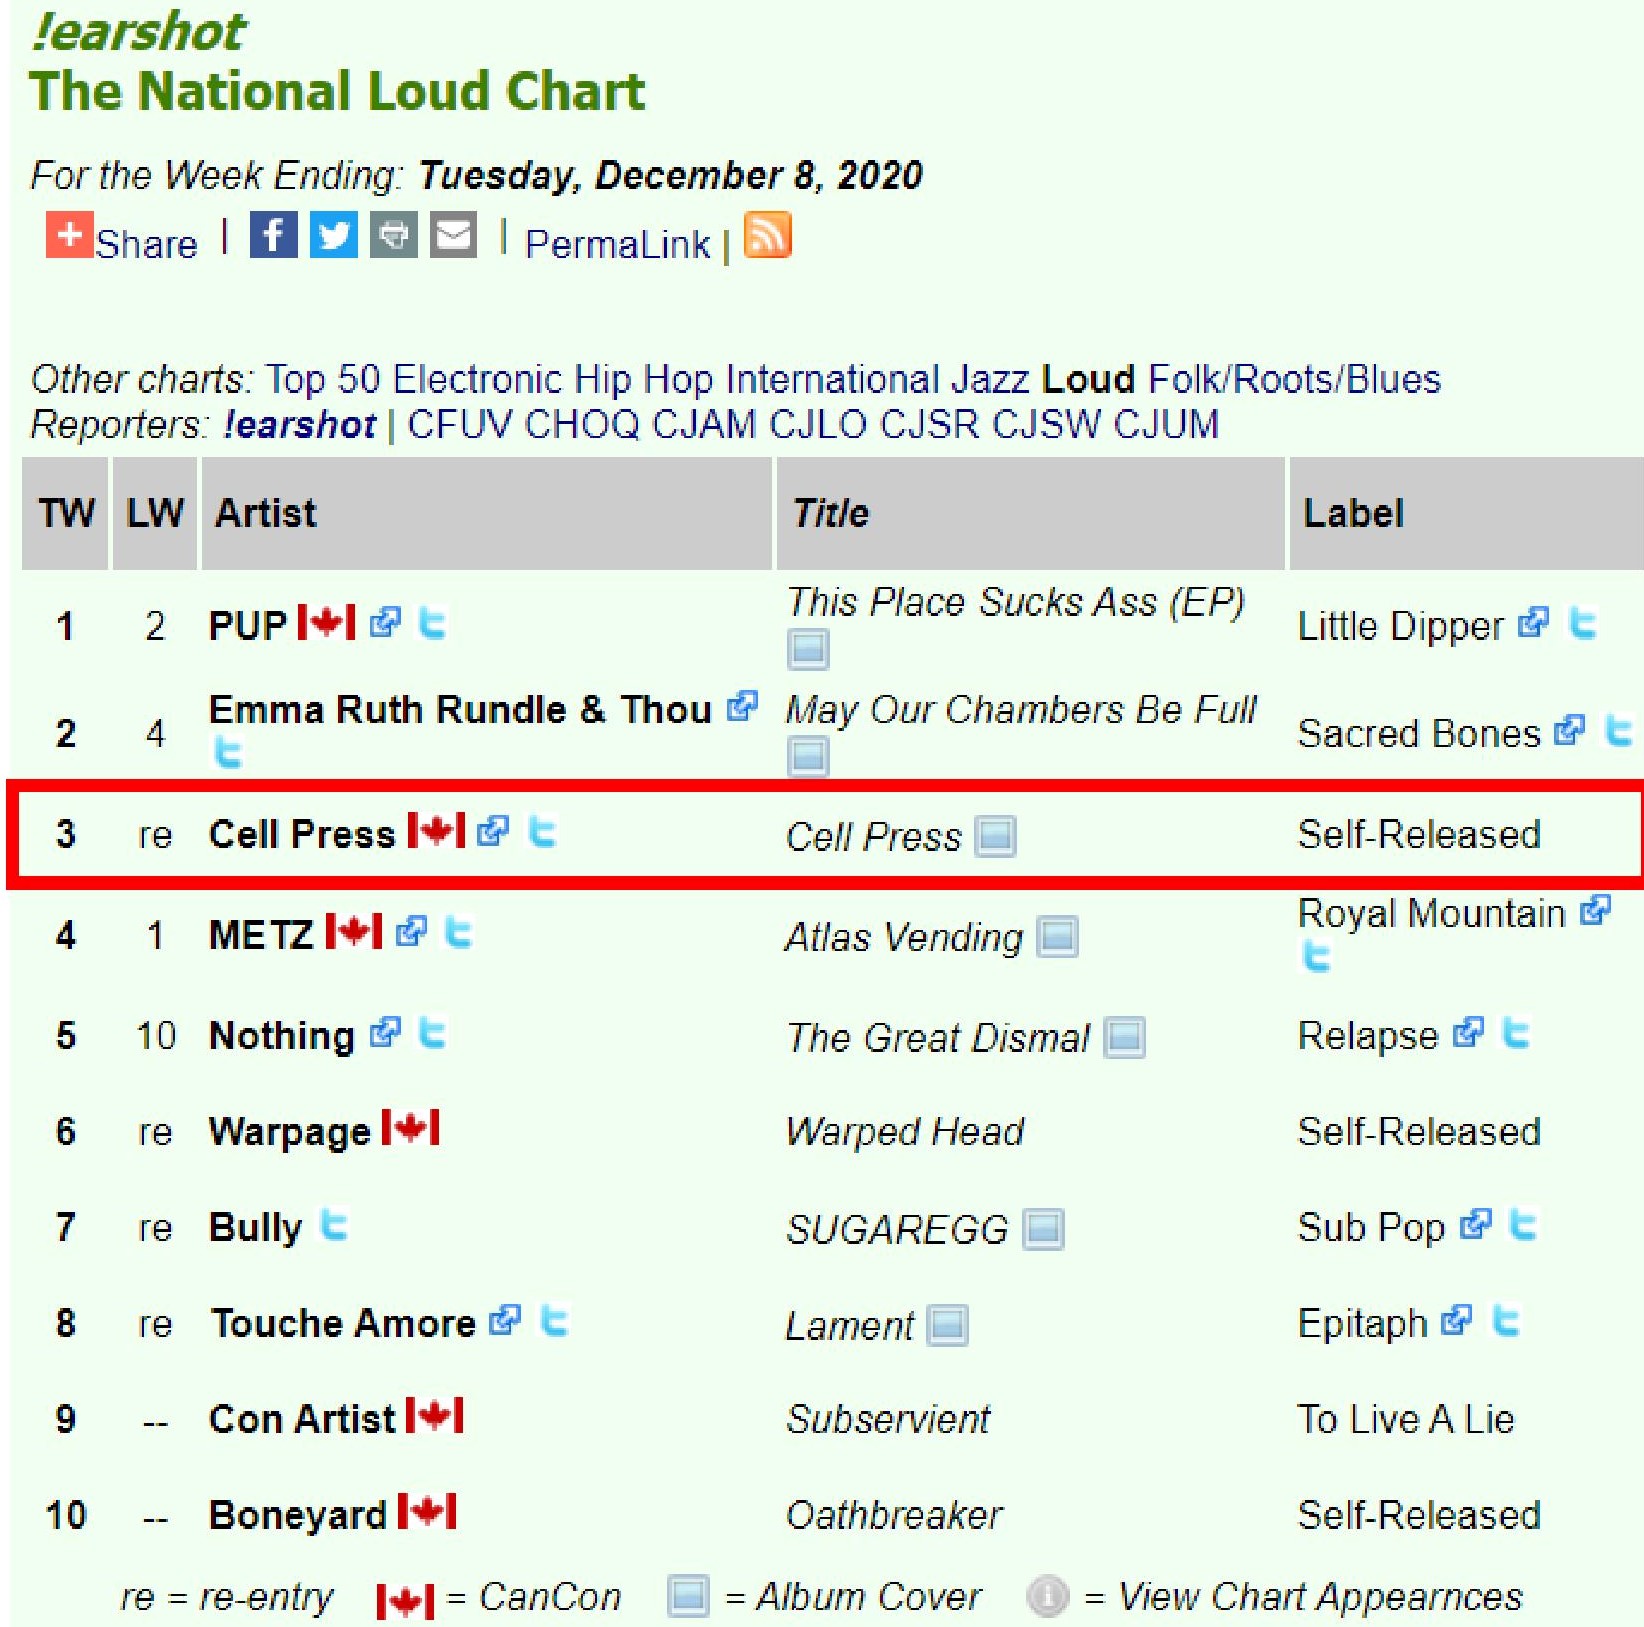Share the chart on Twitter

(x=333, y=236)
